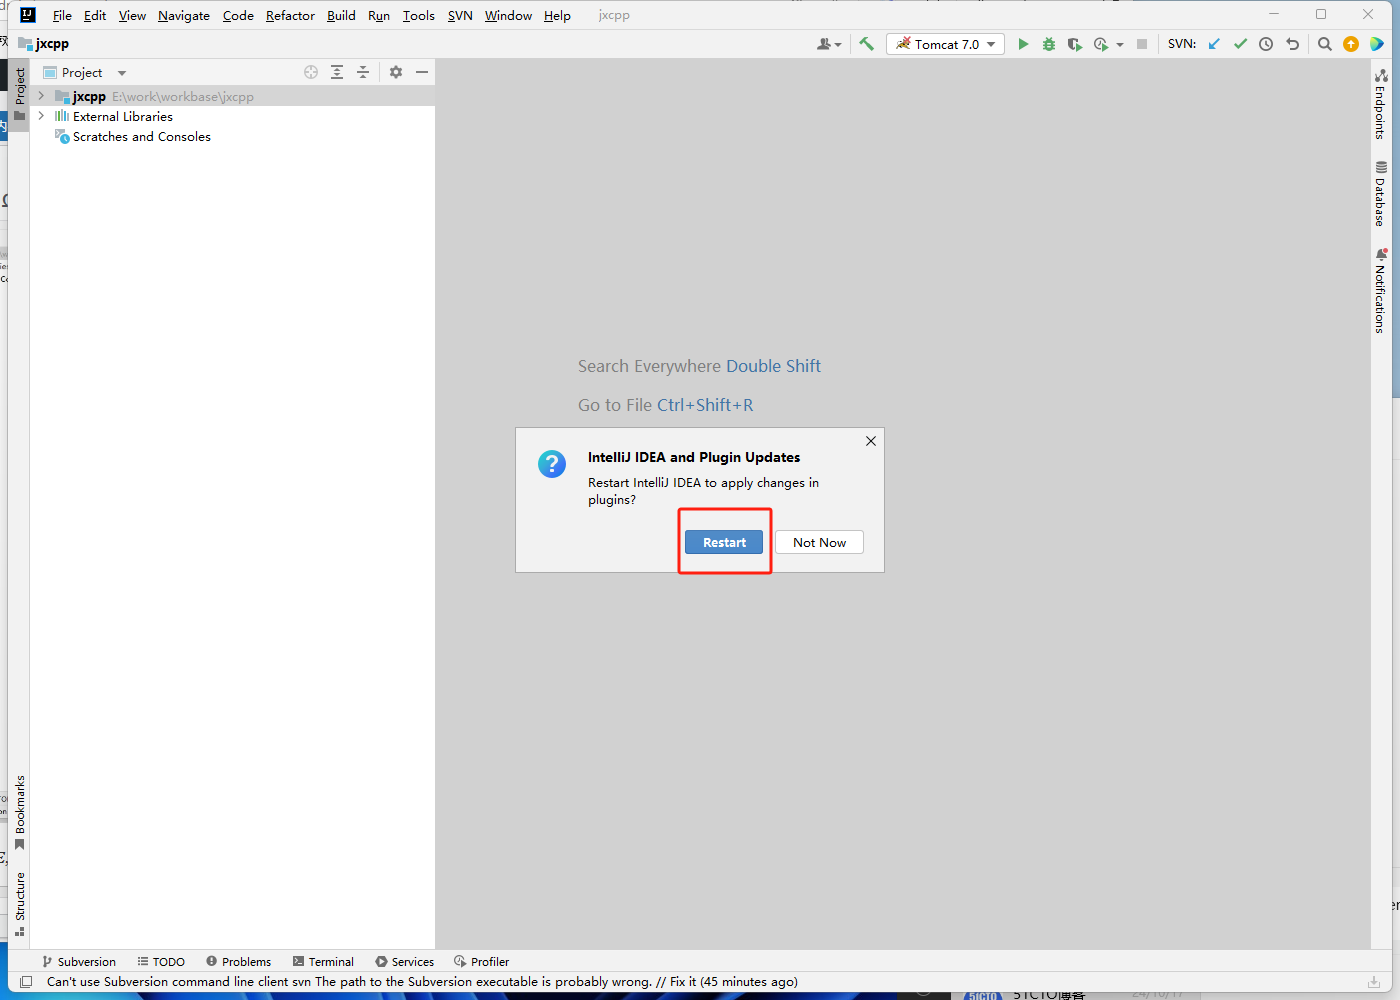Open the Profiler tool window tab
Image resolution: width=1400 pixels, height=1000 pixels.
point(481,962)
